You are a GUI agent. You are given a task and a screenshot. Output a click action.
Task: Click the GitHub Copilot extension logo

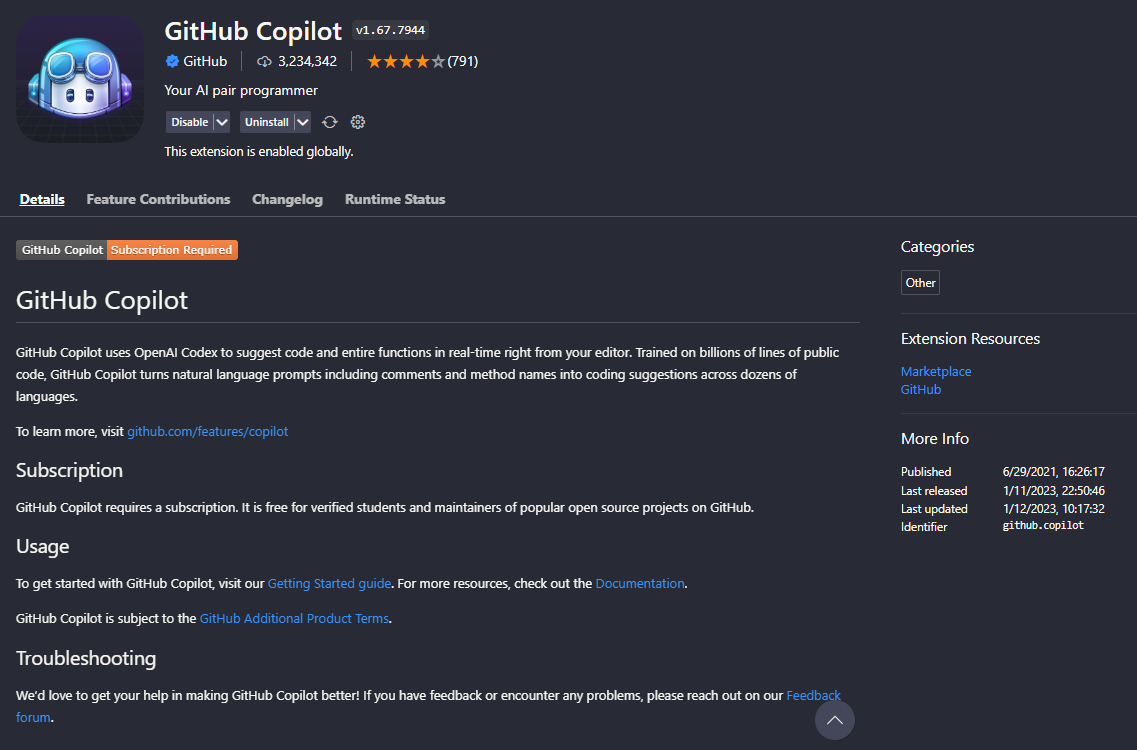pos(80,79)
